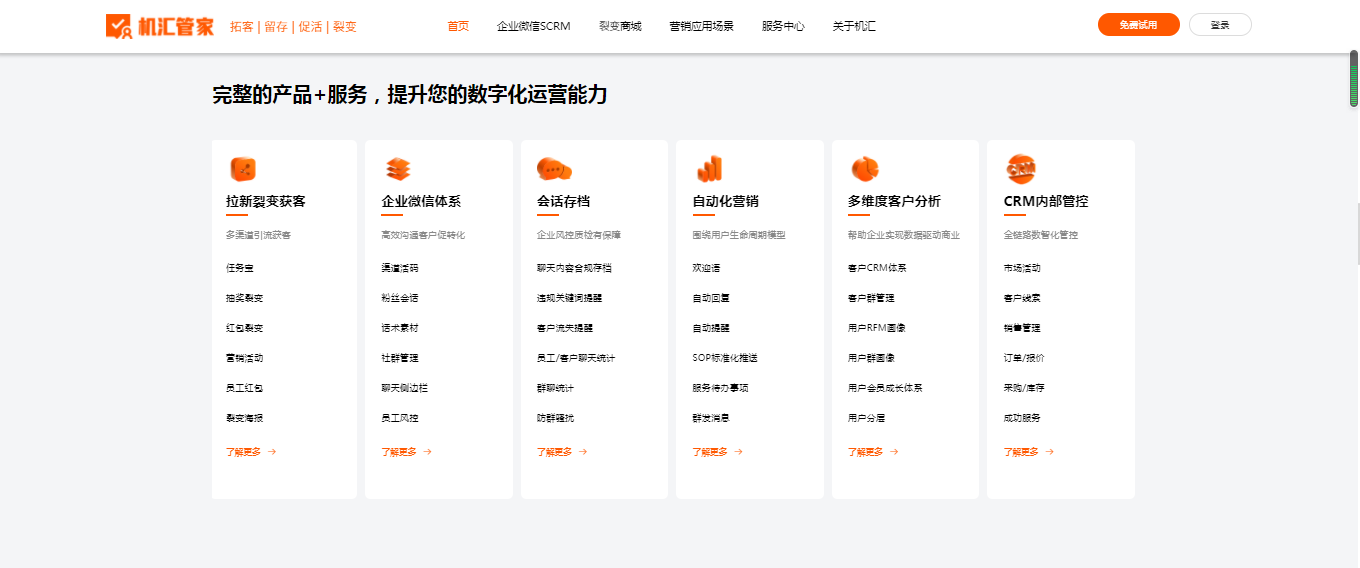The image size is (1360, 568).
Task: Click the 用户群画像 item
Action: (x=871, y=358)
